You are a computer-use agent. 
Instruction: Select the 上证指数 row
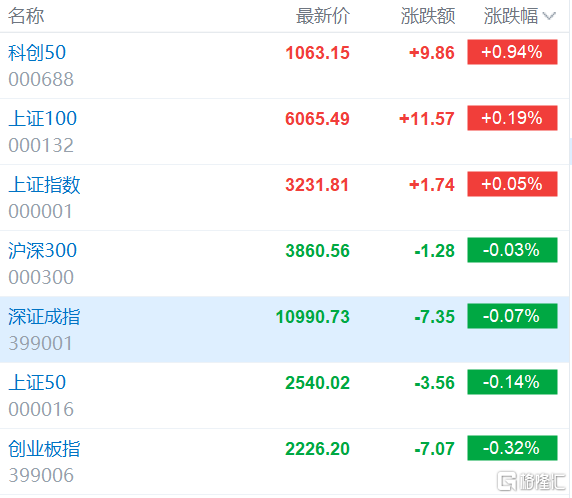[x=285, y=198]
